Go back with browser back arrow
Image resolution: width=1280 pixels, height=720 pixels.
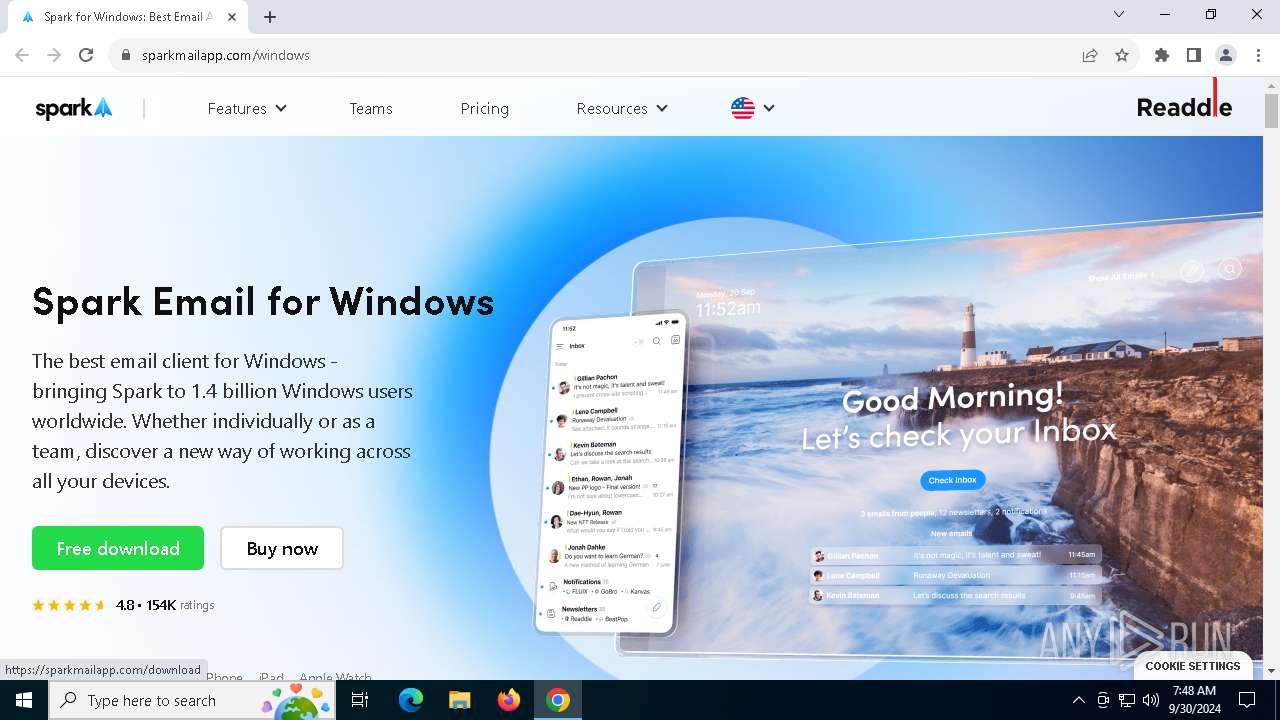click(22, 55)
